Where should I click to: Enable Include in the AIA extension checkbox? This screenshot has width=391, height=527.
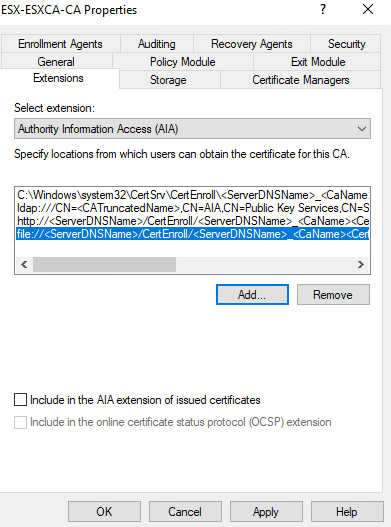click(x=21, y=400)
